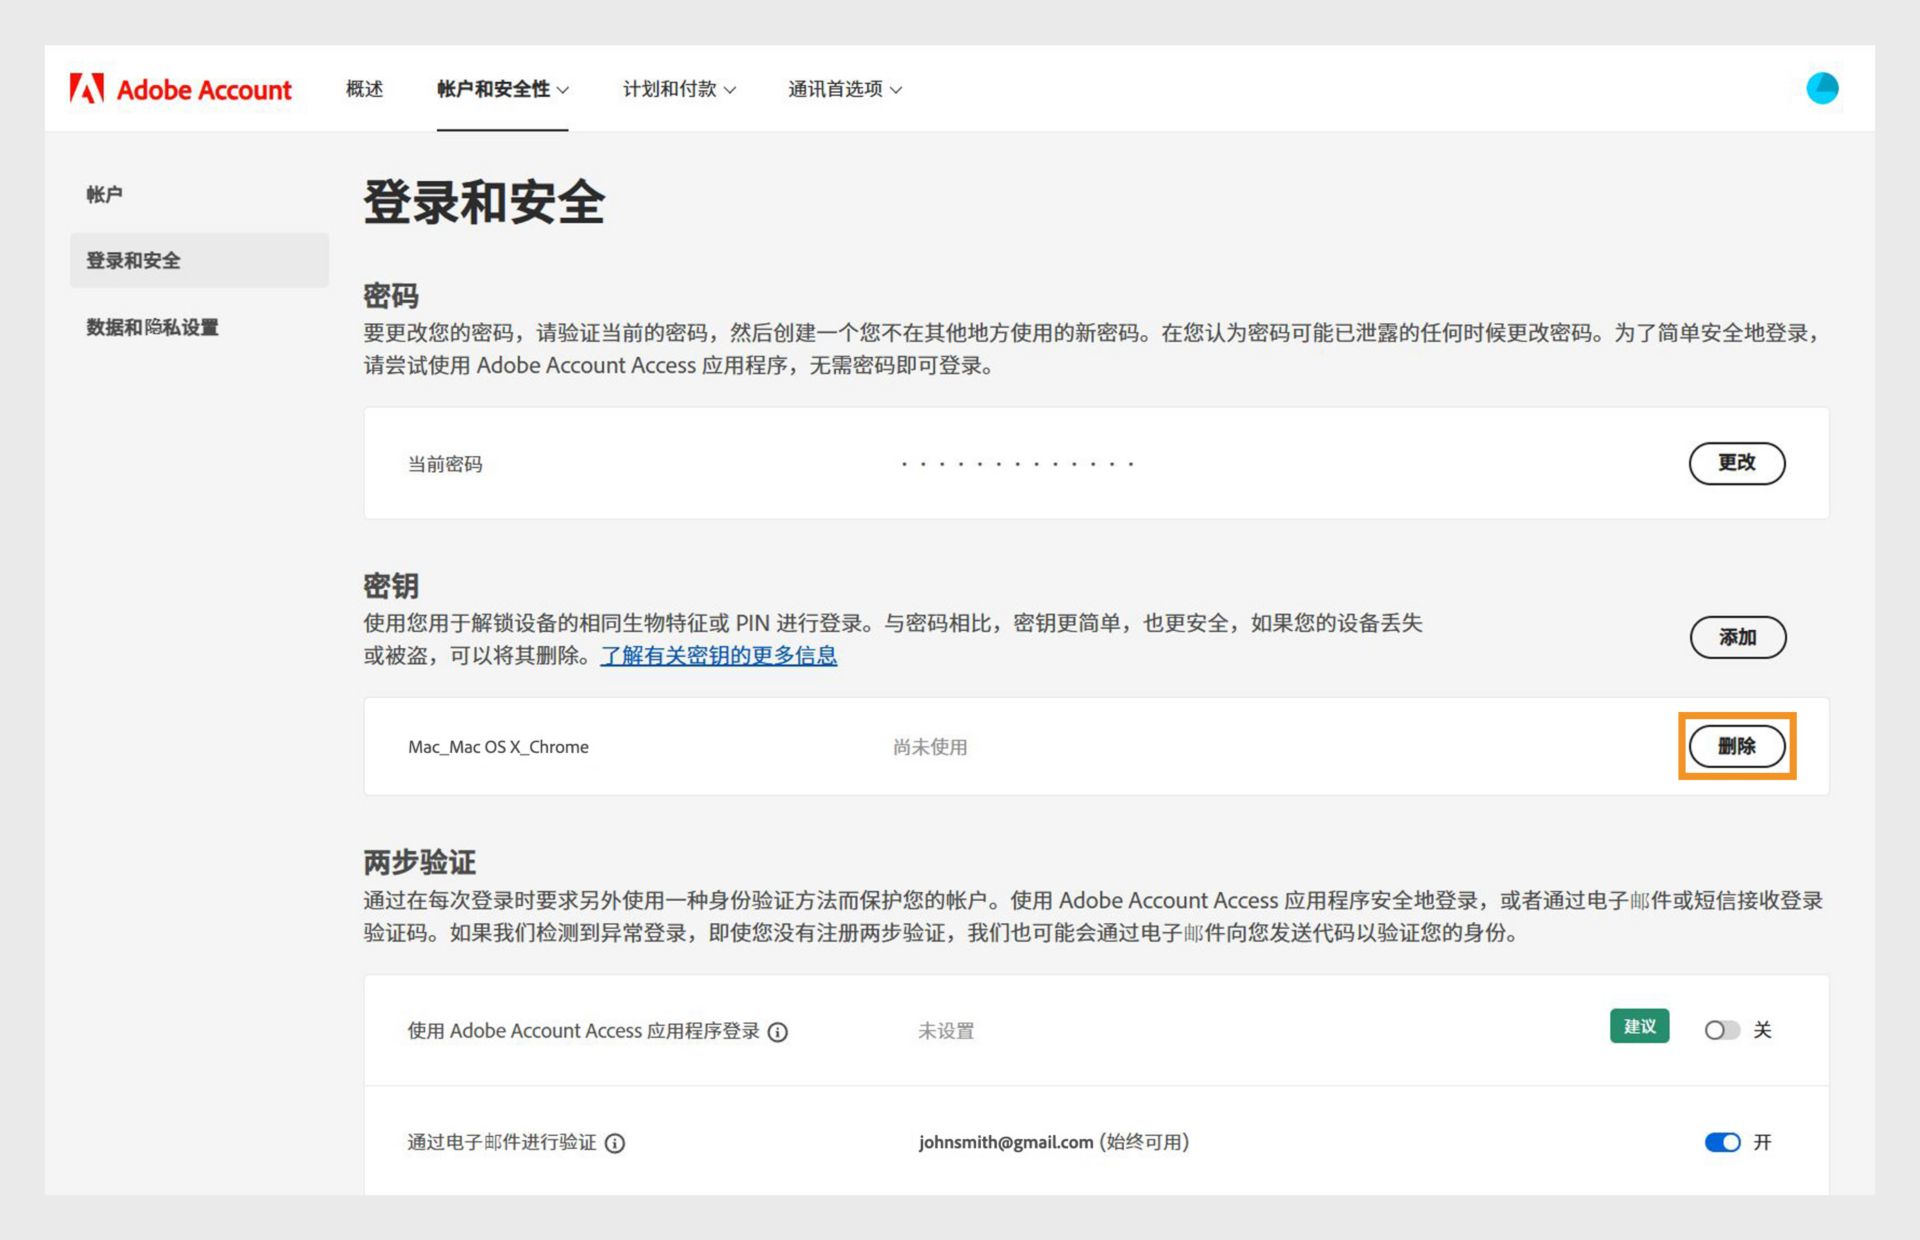1920x1240 pixels.
Task: Go to the 概述 tab
Action: [x=364, y=89]
